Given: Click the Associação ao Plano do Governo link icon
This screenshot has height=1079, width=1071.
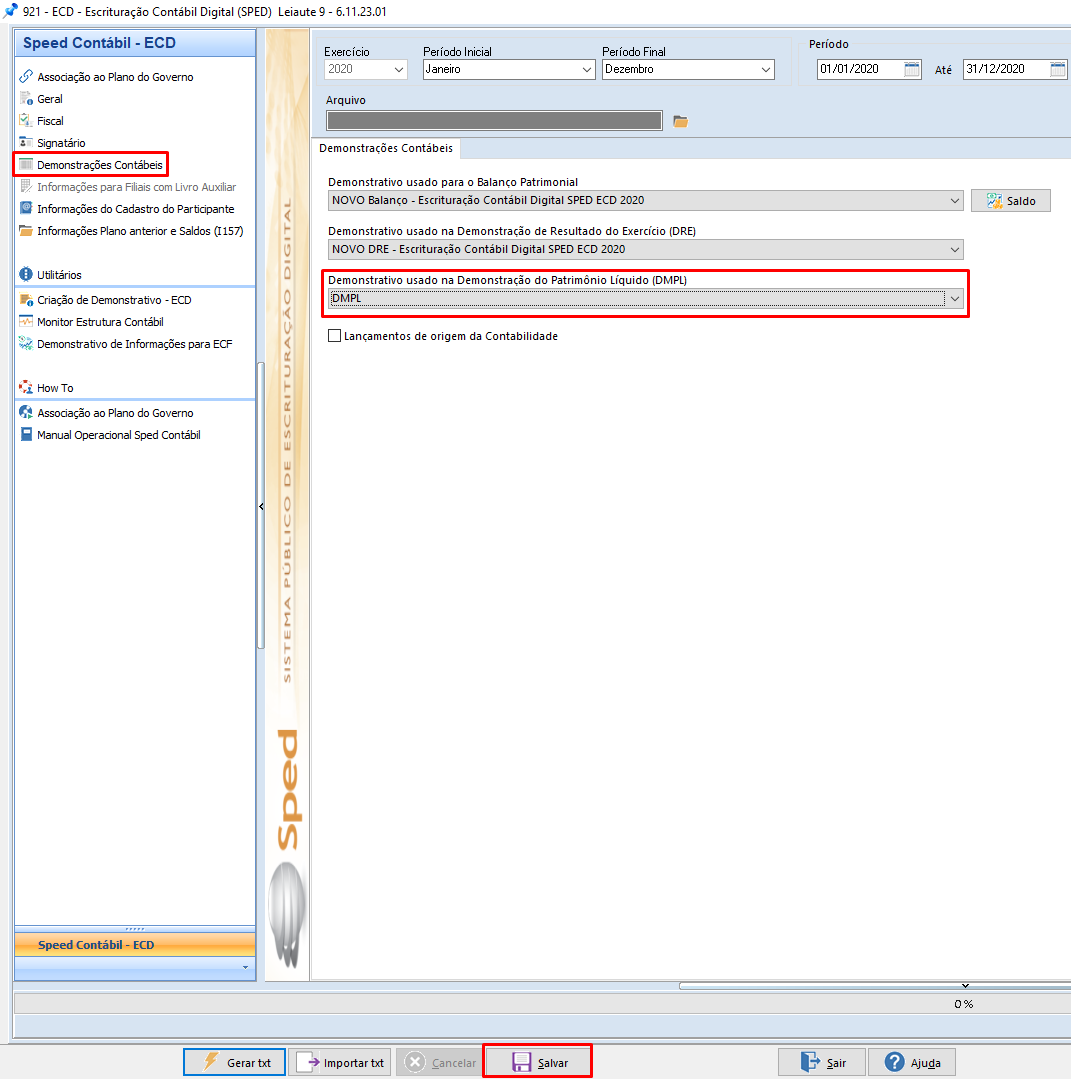Looking at the screenshot, I should tap(26, 76).
